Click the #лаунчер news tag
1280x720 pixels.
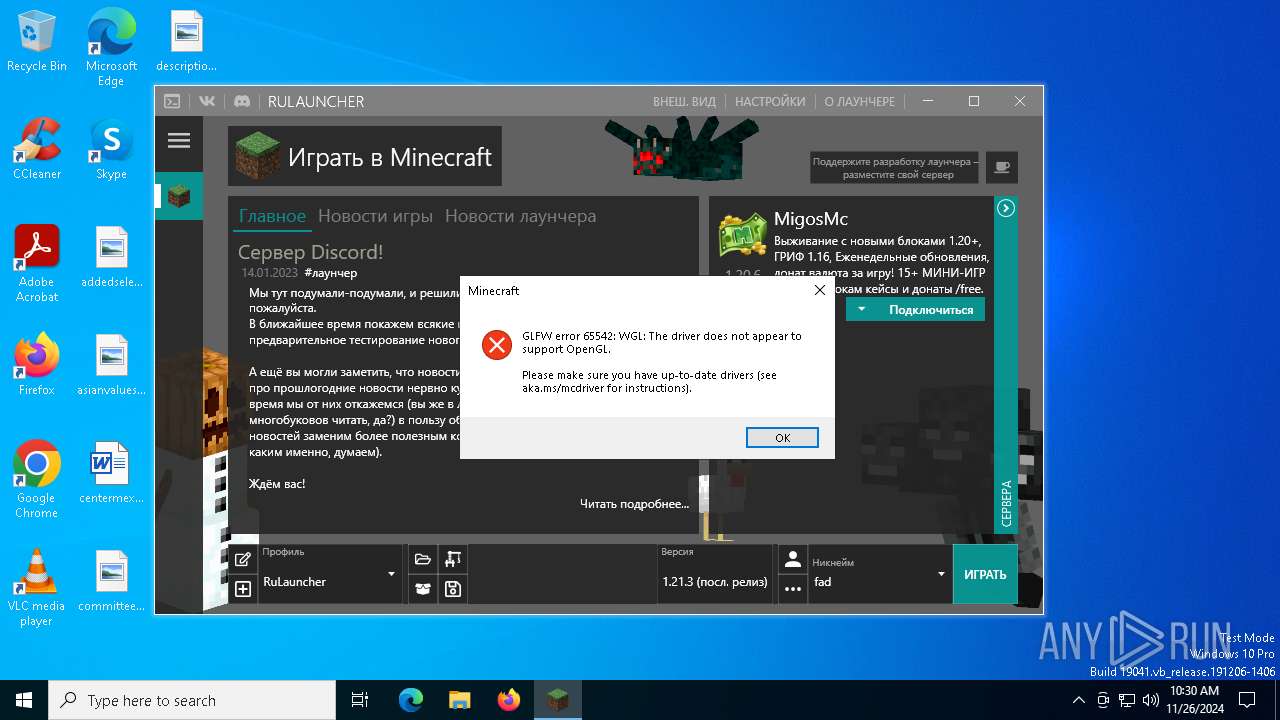[331, 273]
